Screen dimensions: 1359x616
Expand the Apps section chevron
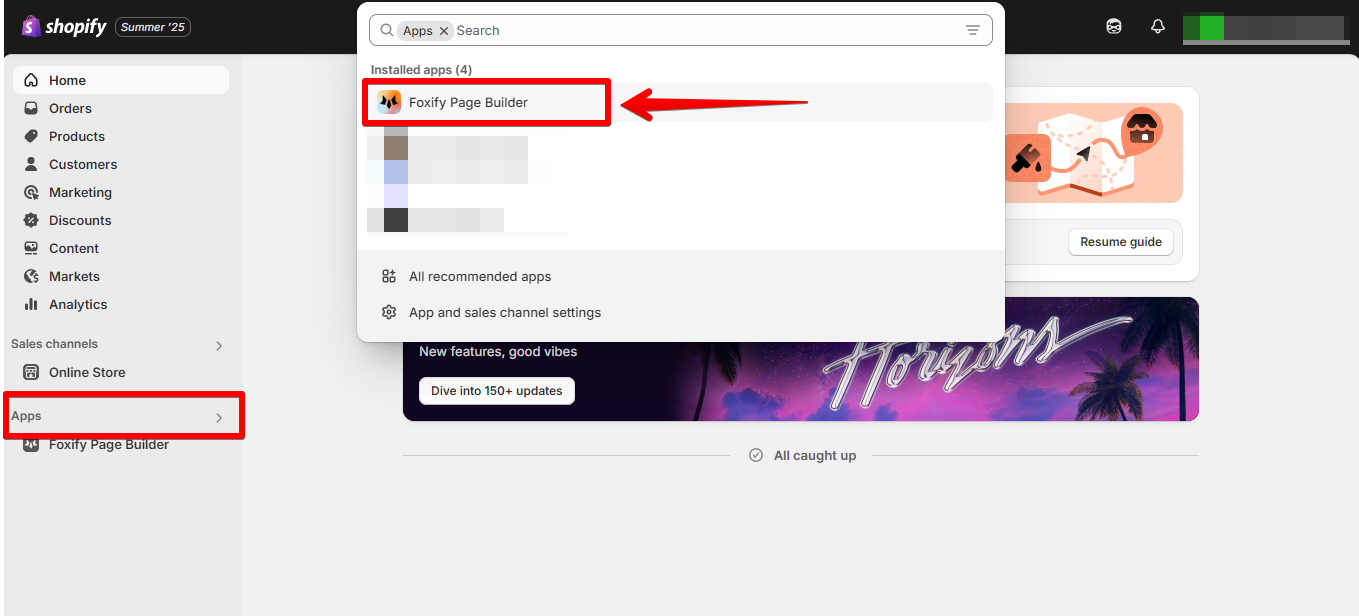[x=219, y=418]
